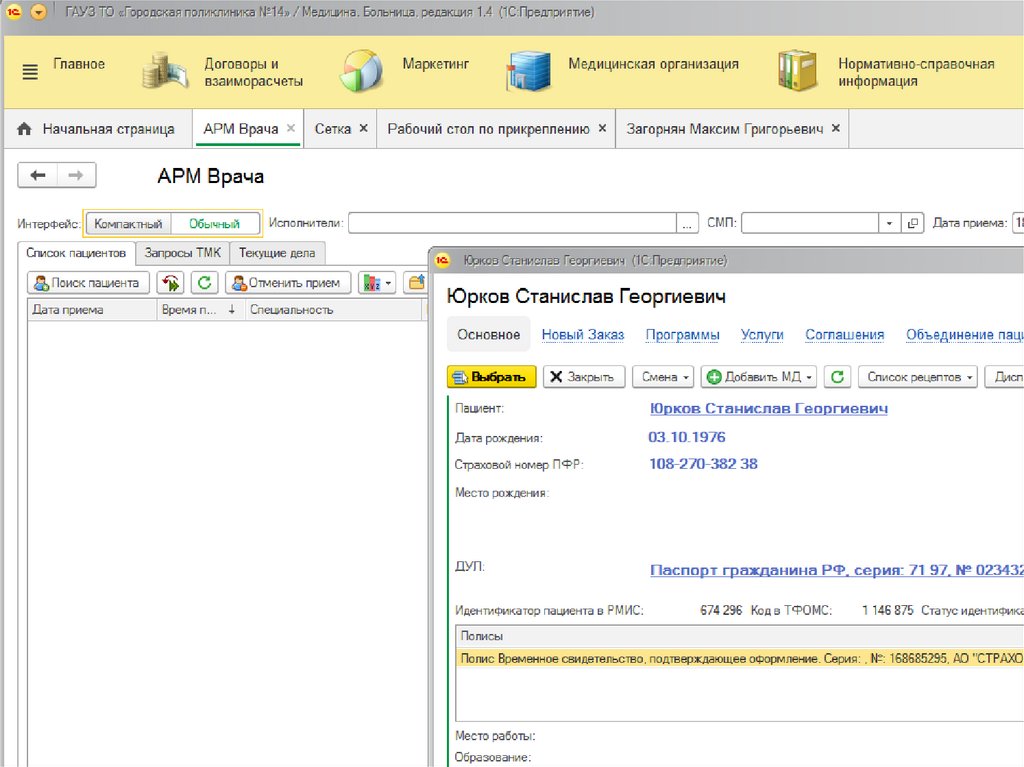This screenshot has width=1024, height=767.
Task: Refresh the Юрков patient card with green arrow
Action: [x=838, y=377]
